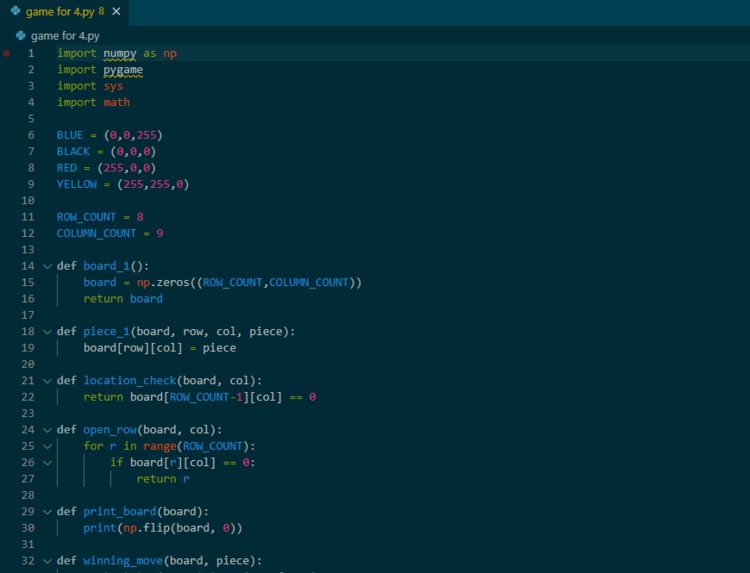Collapse the board_1 function fold arrow
Screen dimensions: 750x573
point(47,266)
